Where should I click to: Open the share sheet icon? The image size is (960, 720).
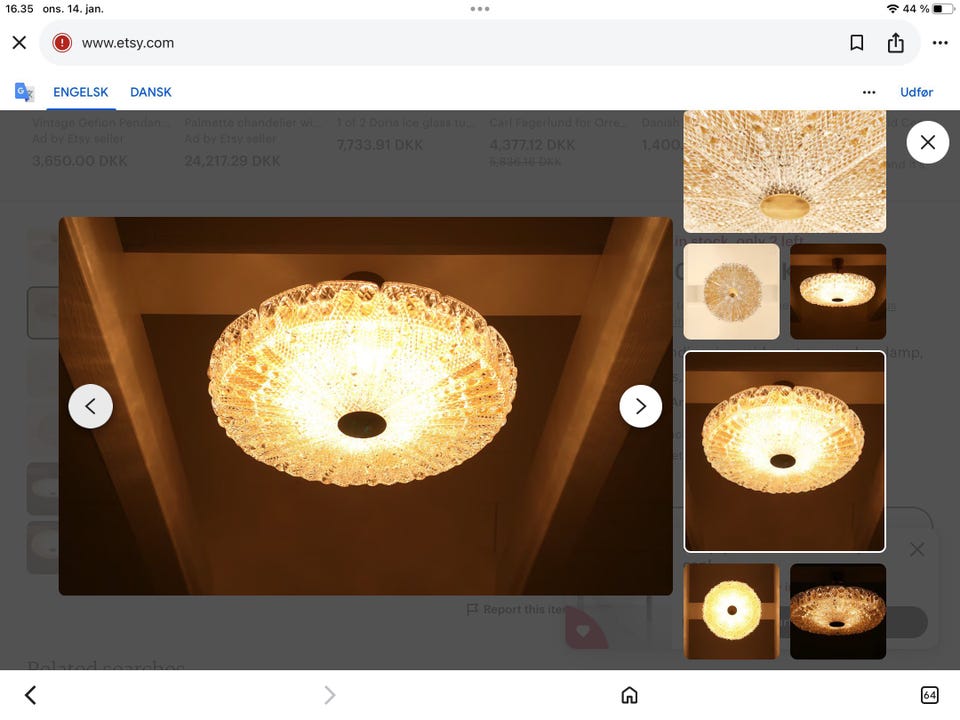point(896,43)
